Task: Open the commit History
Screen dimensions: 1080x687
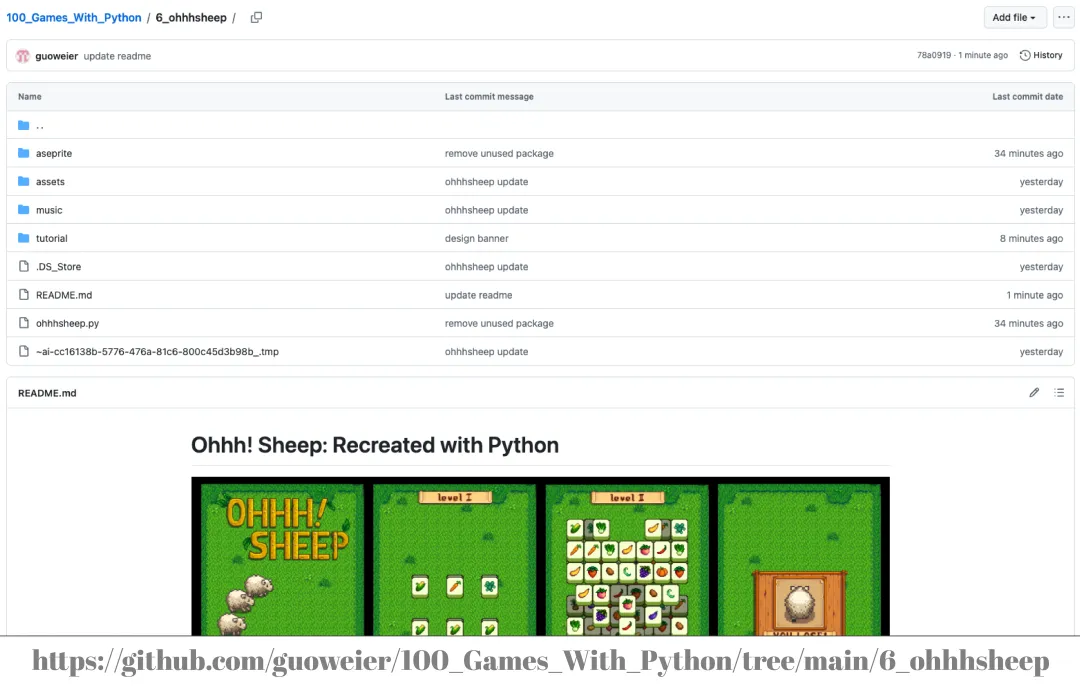Action: (1041, 55)
